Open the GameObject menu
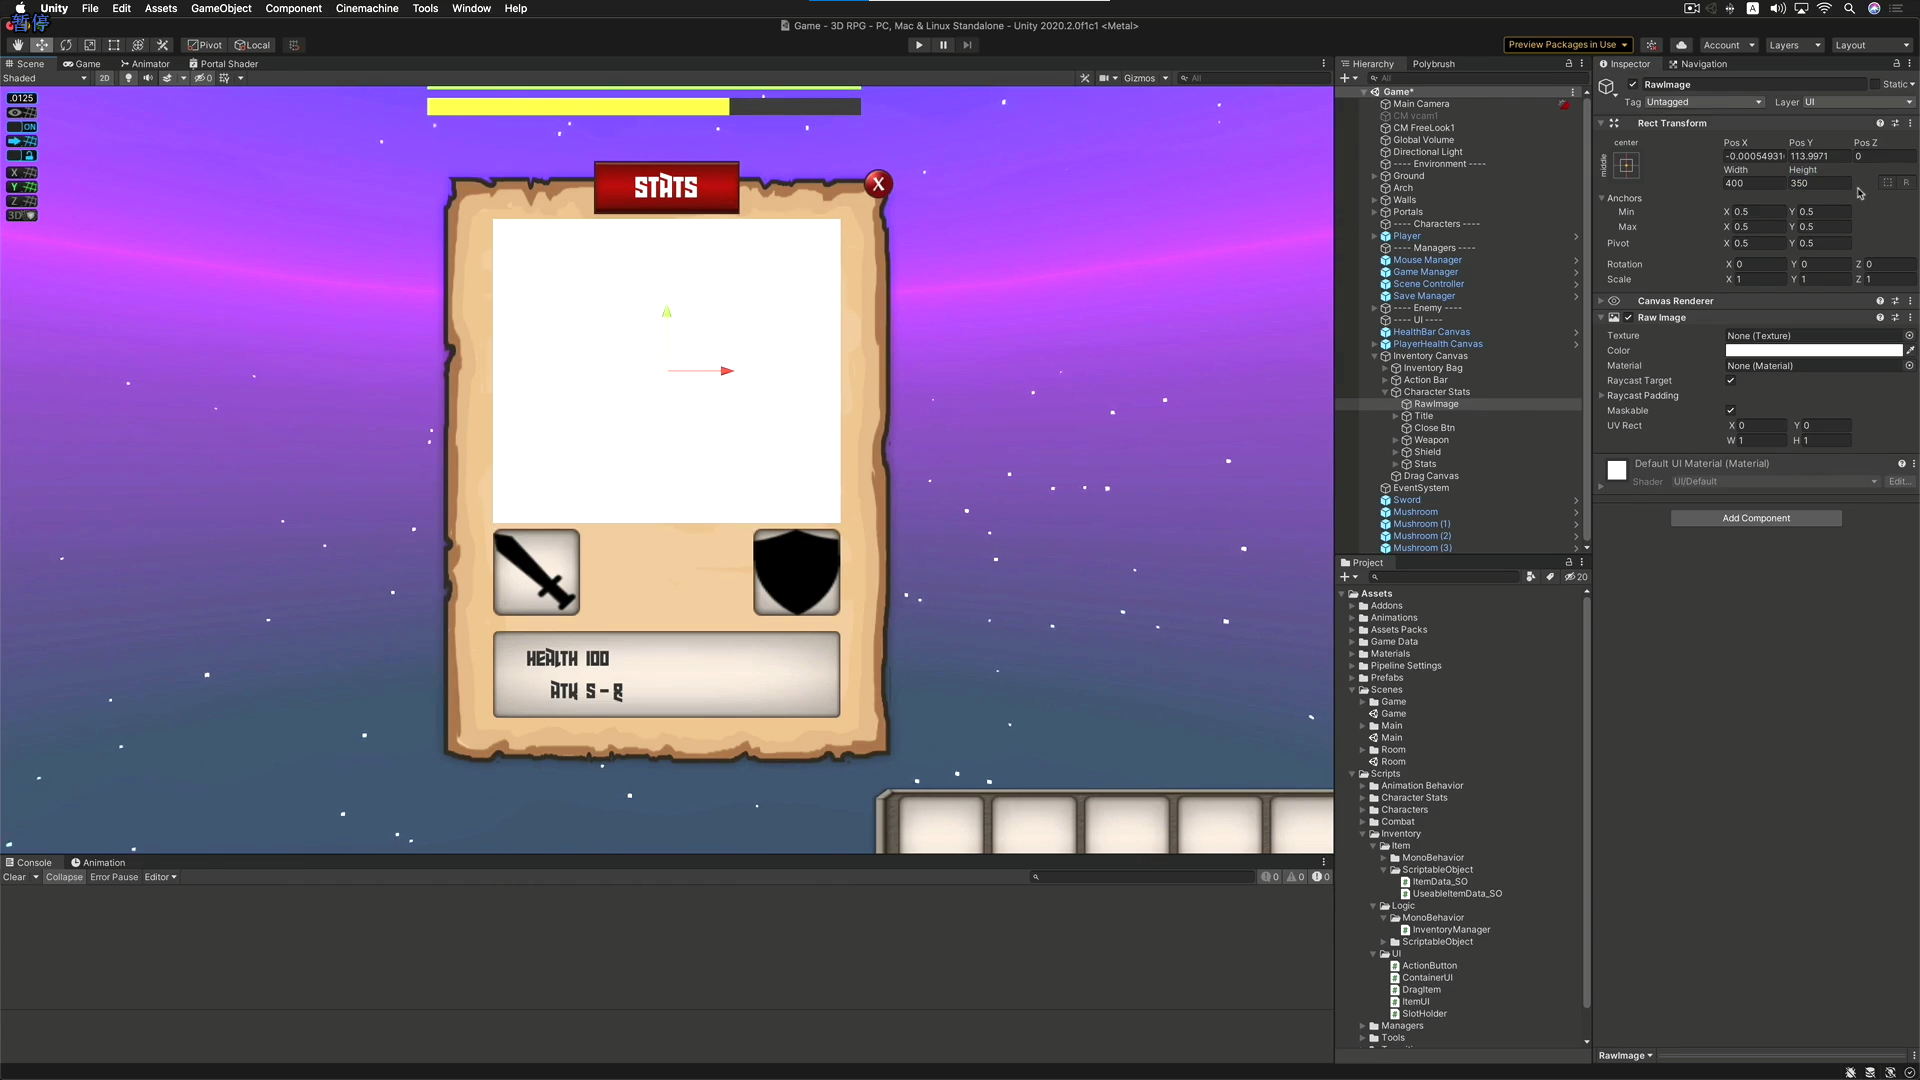 click(220, 8)
